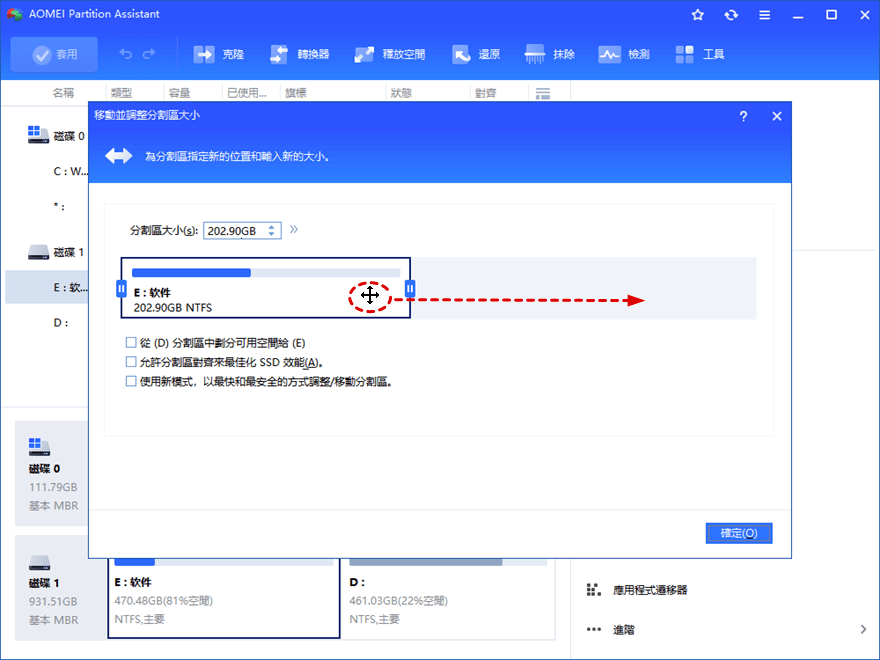
Task: Click 磁碟 1 panel in the disk map
Action: 61,588
